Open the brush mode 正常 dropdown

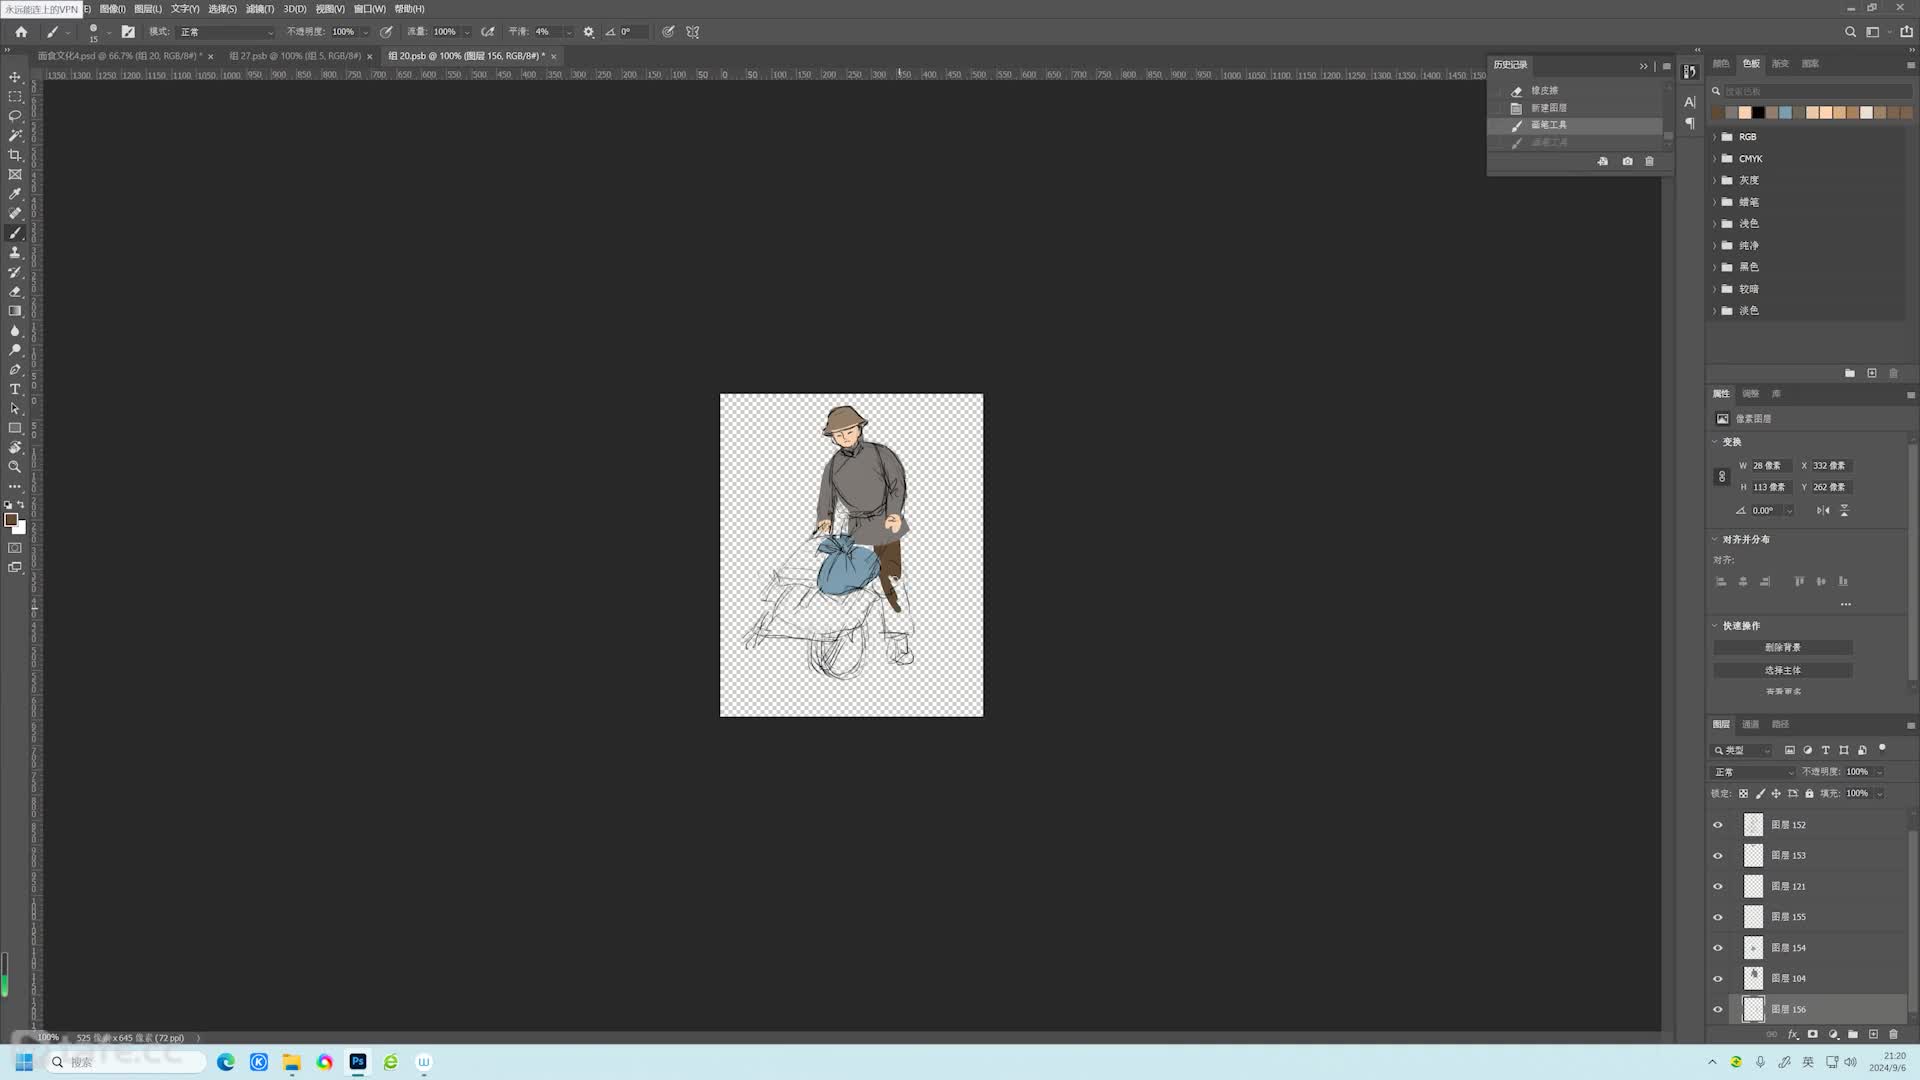click(226, 32)
